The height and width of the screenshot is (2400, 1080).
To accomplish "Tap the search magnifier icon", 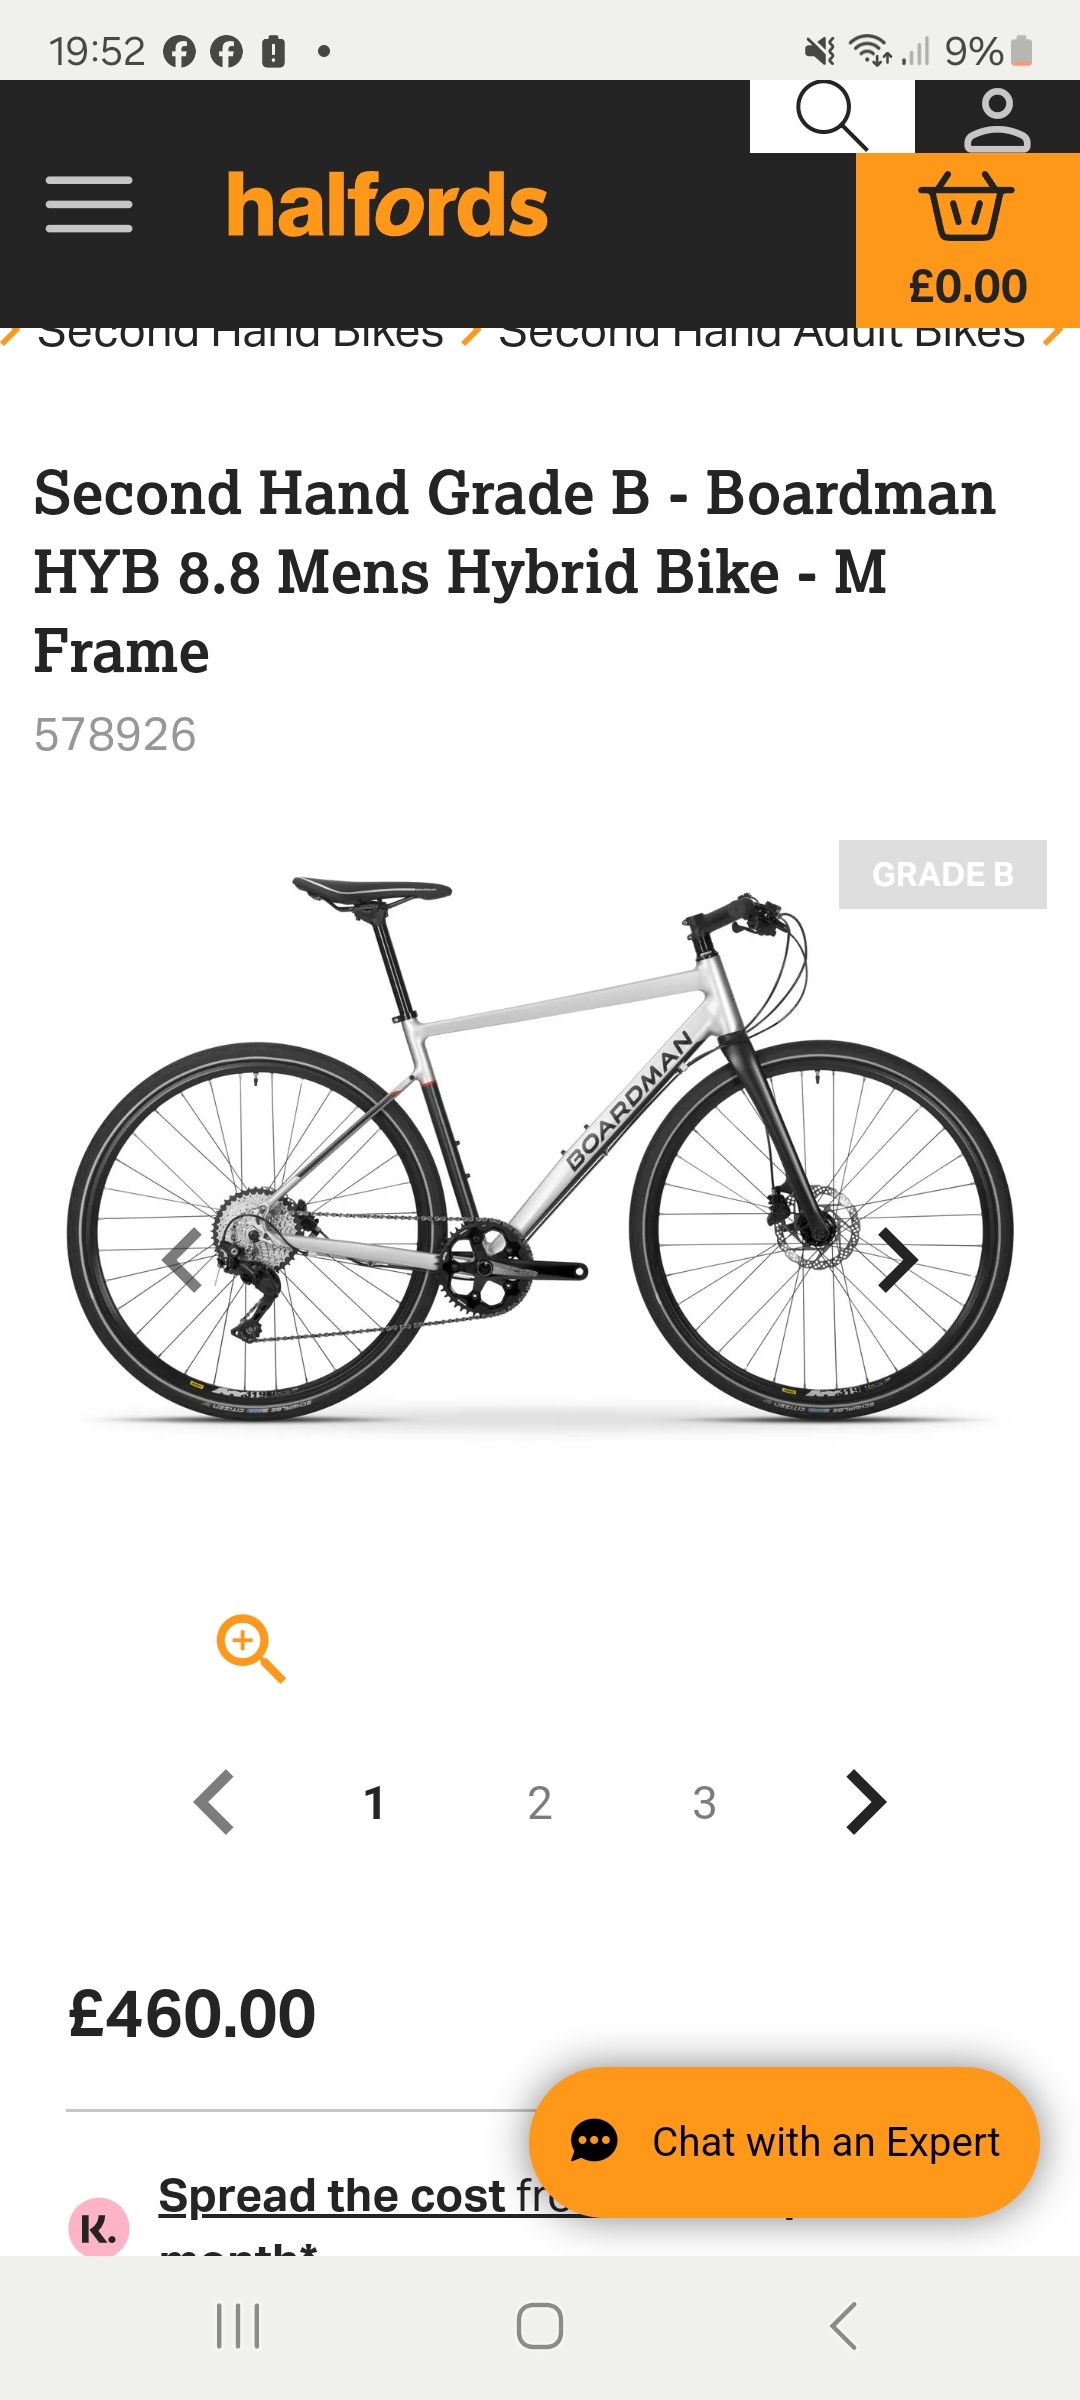I will [831, 117].
